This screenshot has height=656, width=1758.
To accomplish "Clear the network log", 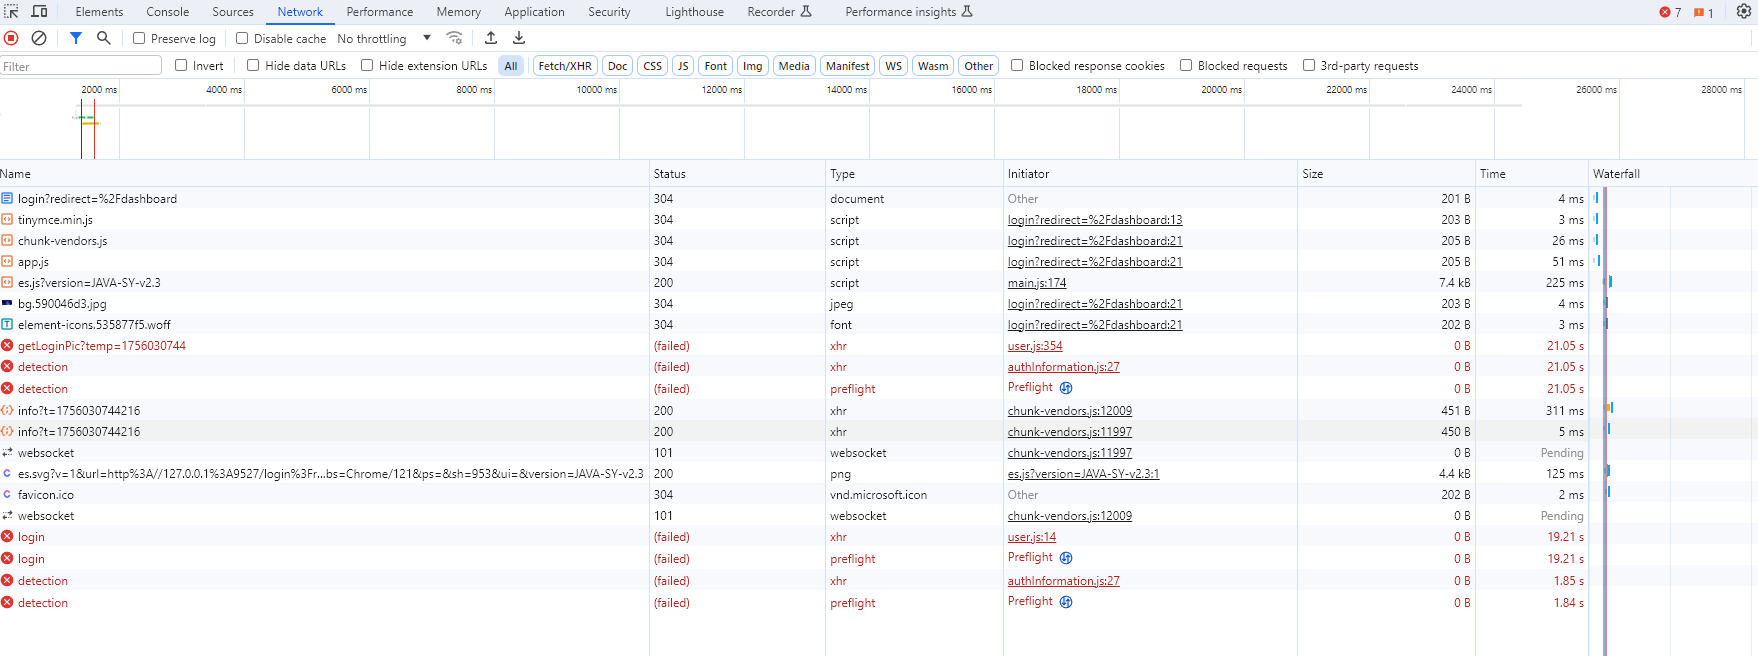I will click(39, 38).
